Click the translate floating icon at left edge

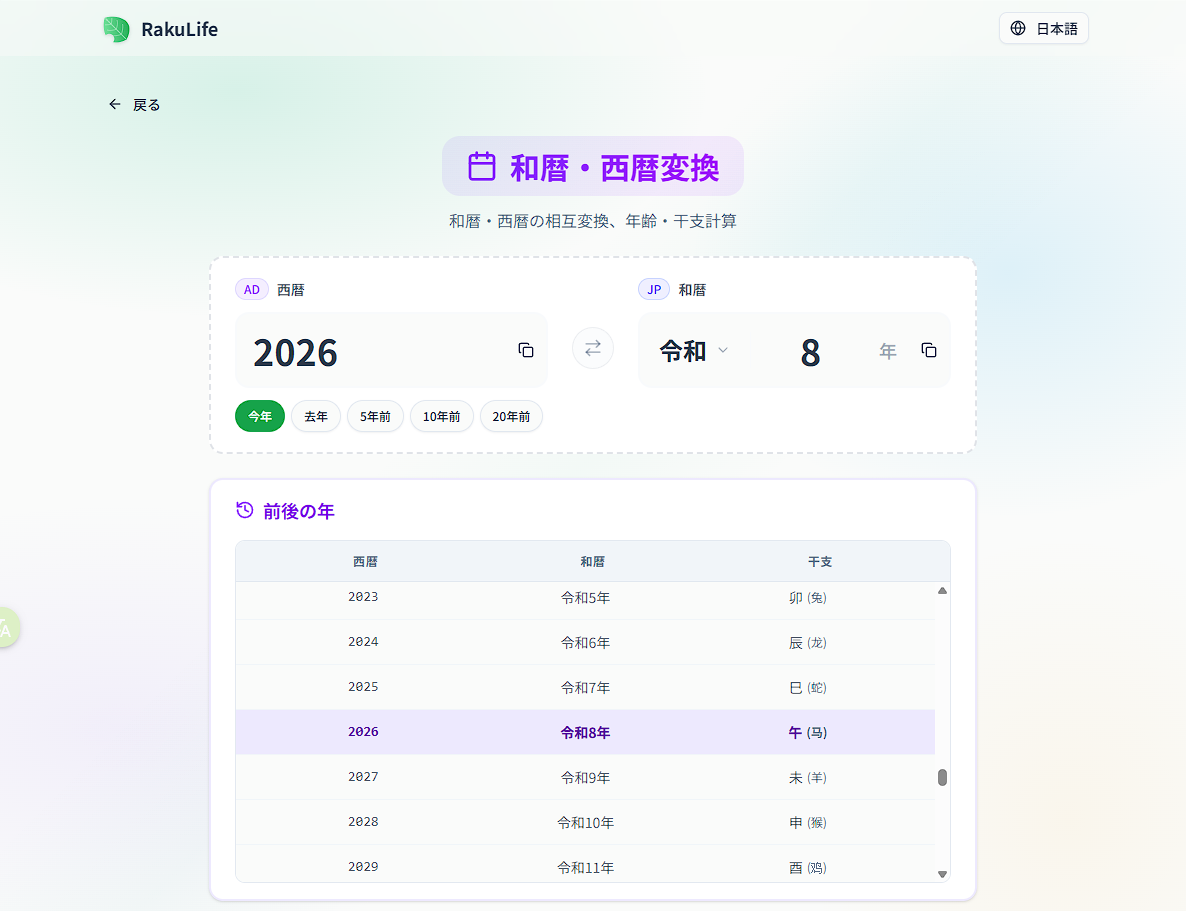6,628
